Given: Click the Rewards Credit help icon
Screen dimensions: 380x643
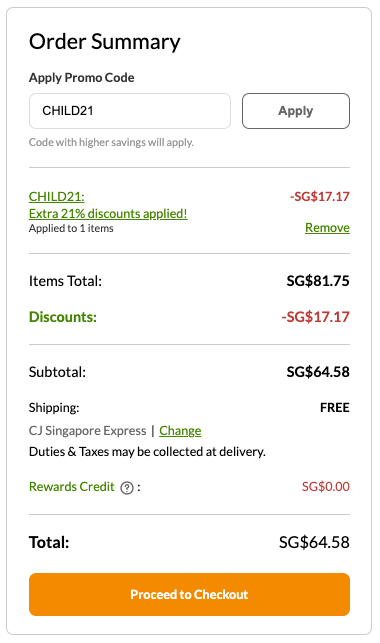Looking at the screenshot, I should tap(127, 488).
